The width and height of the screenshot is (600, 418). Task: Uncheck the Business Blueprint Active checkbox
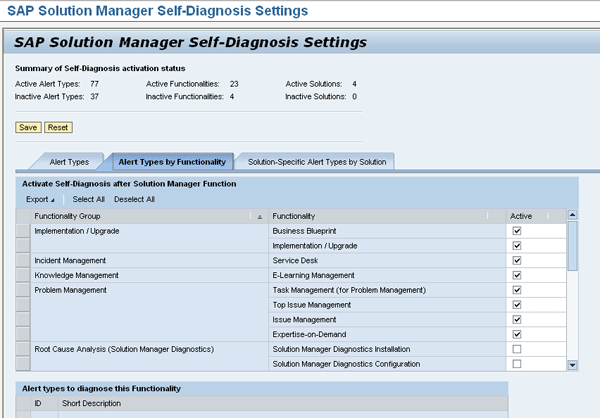[x=517, y=231]
